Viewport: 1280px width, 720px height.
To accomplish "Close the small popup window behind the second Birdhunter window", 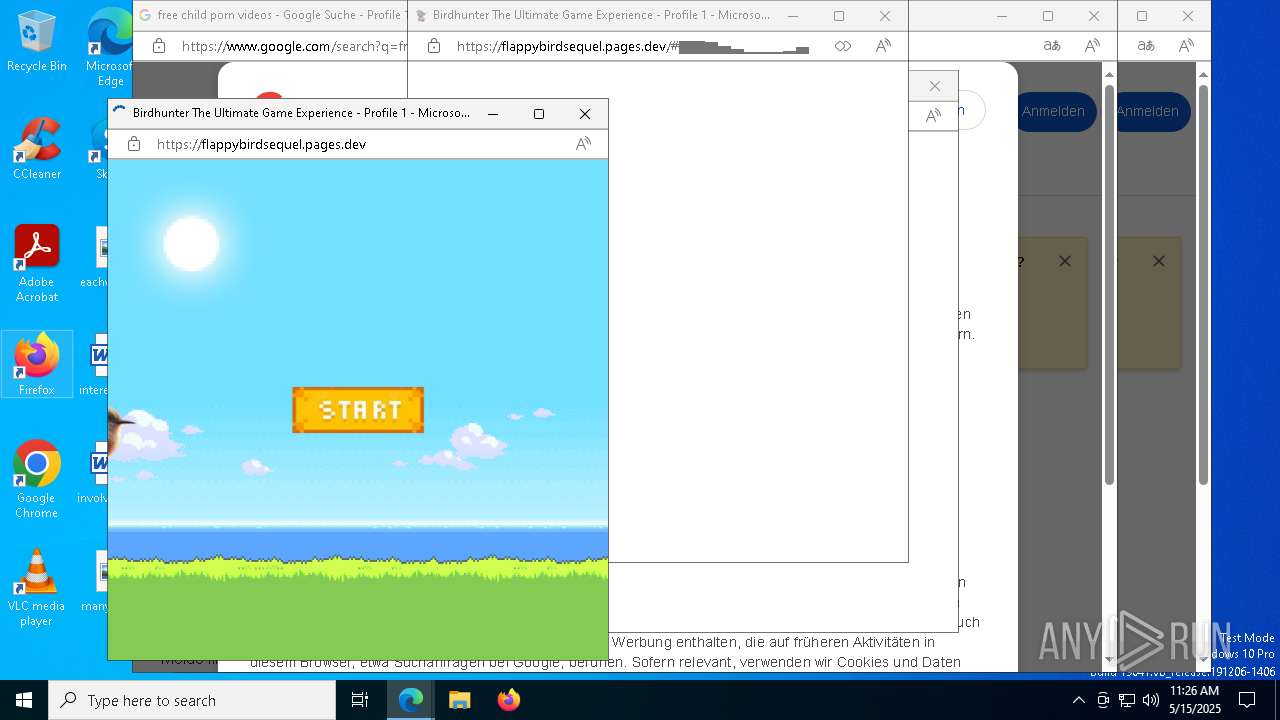I will pyautogui.click(x=935, y=86).
